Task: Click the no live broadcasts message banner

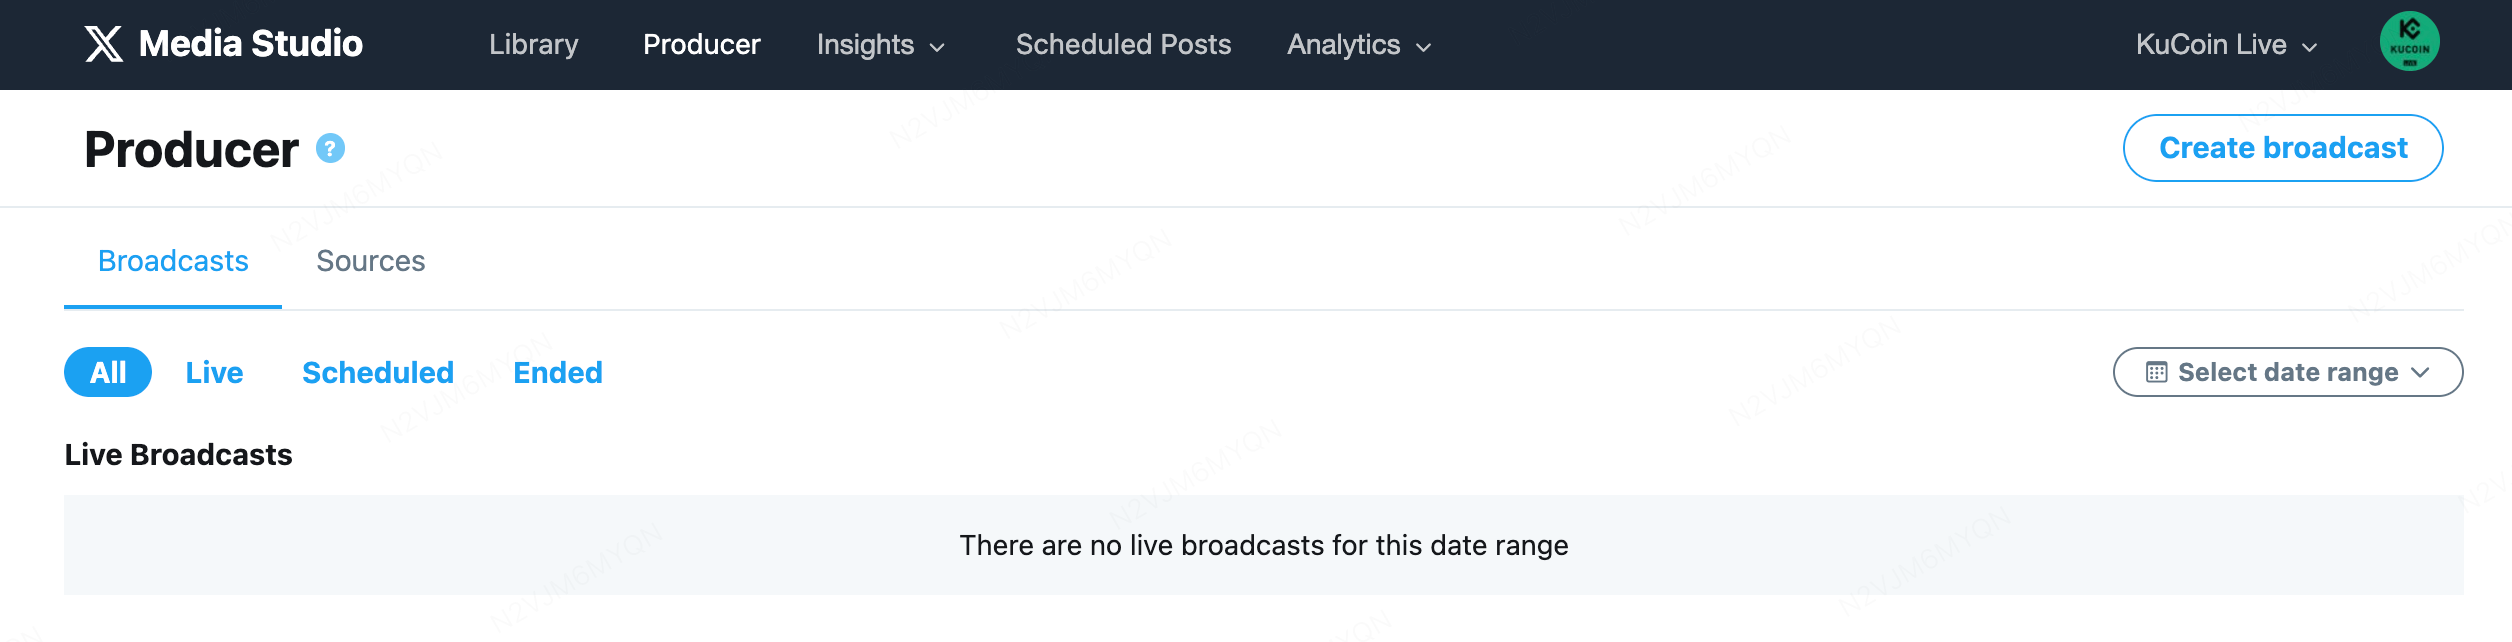Action: (1263, 545)
